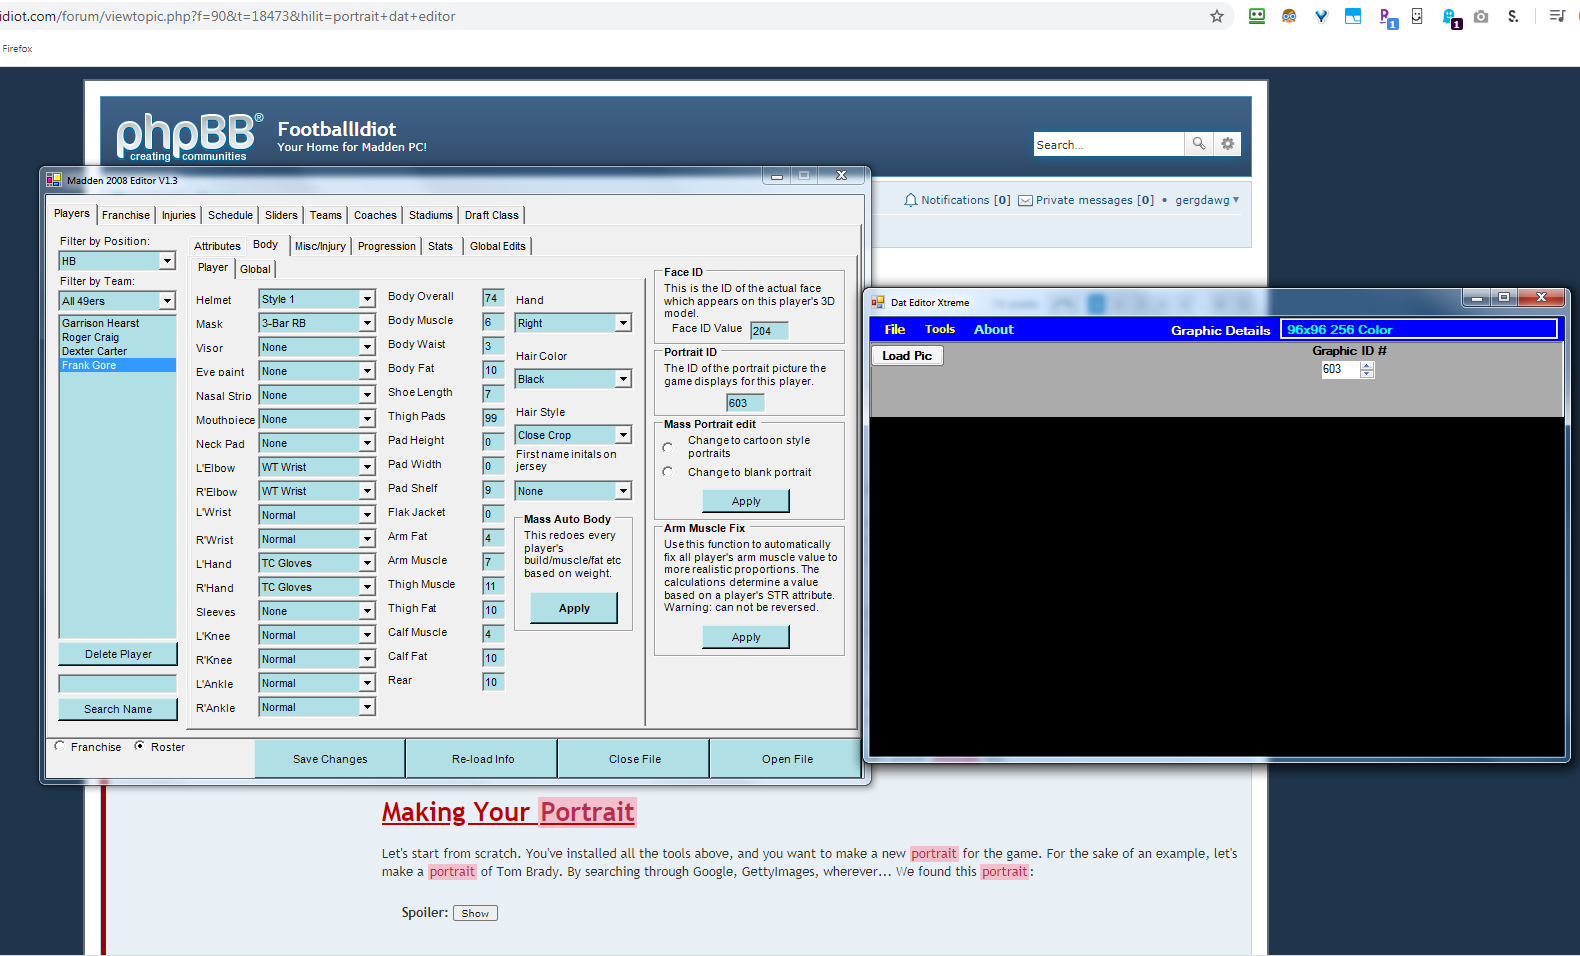Select Garrison Hearst in the player list
This screenshot has width=1580, height=956.
tap(100, 323)
